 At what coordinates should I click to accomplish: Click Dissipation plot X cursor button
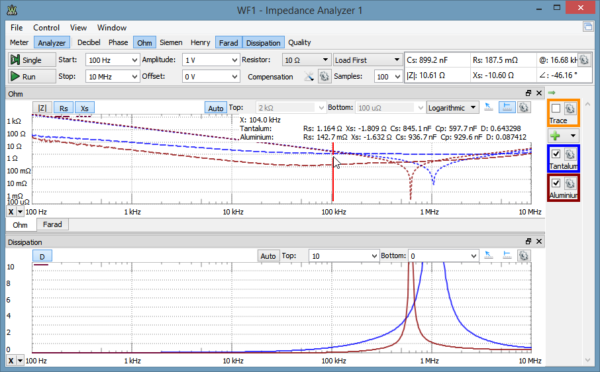pos(11,360)
